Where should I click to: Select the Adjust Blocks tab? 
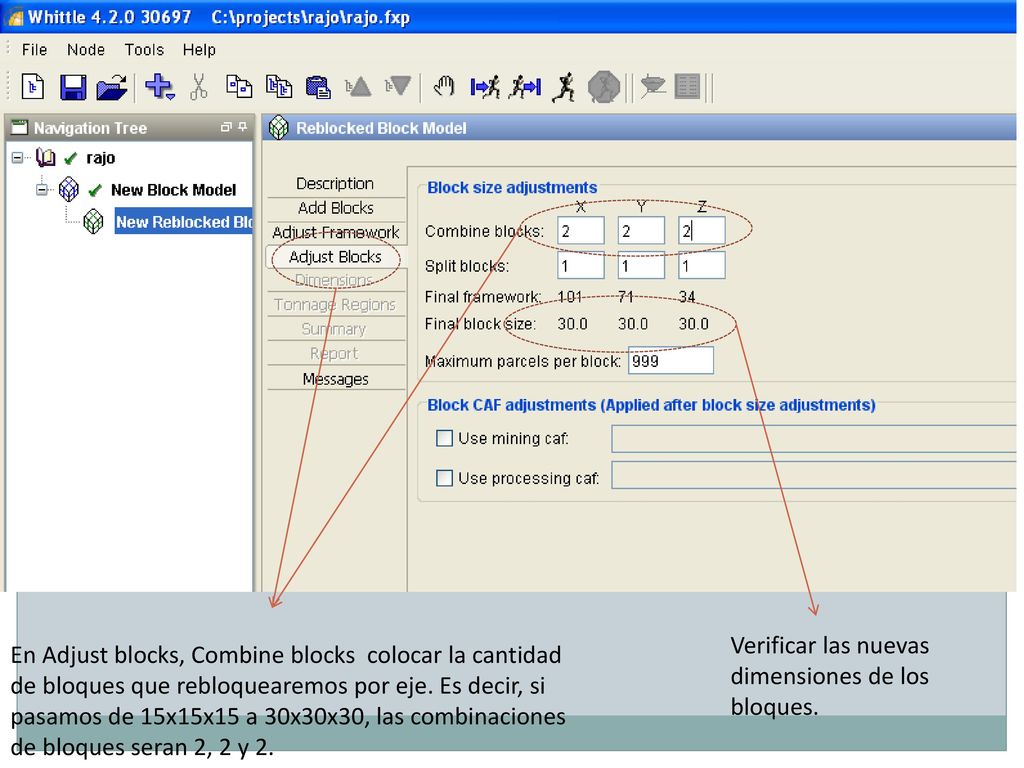pyautogui.click(x=336, y=257)
